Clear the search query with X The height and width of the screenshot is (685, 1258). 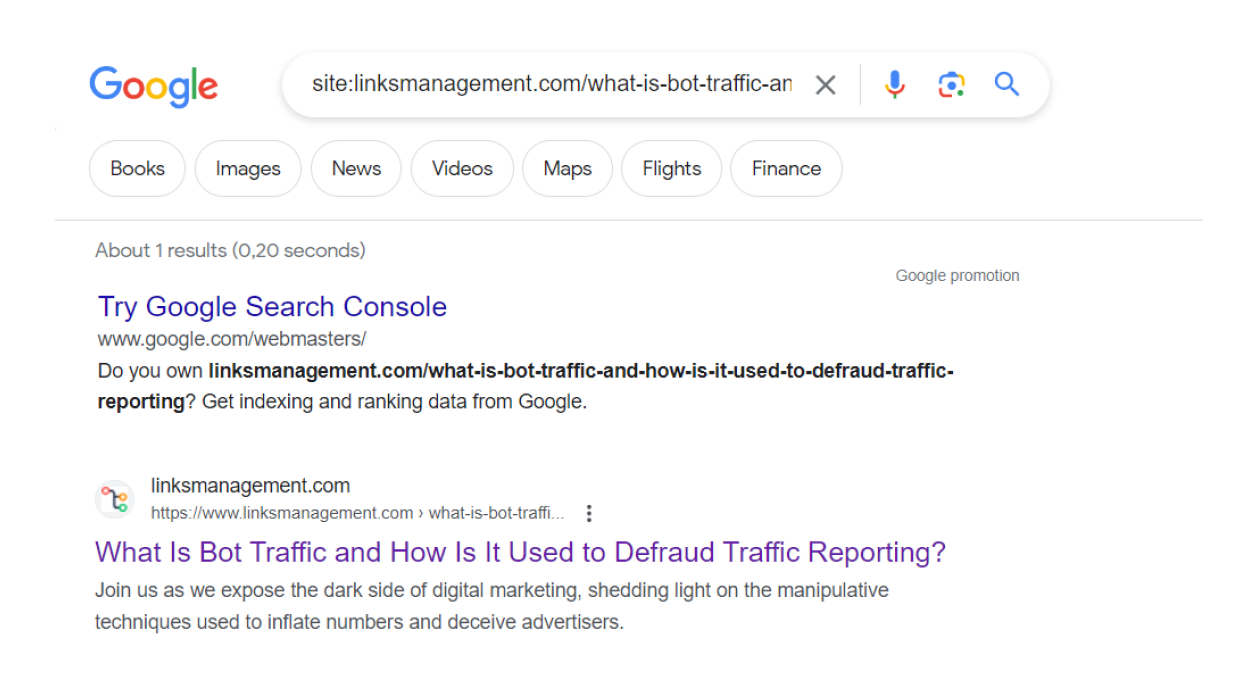[825, 85]
